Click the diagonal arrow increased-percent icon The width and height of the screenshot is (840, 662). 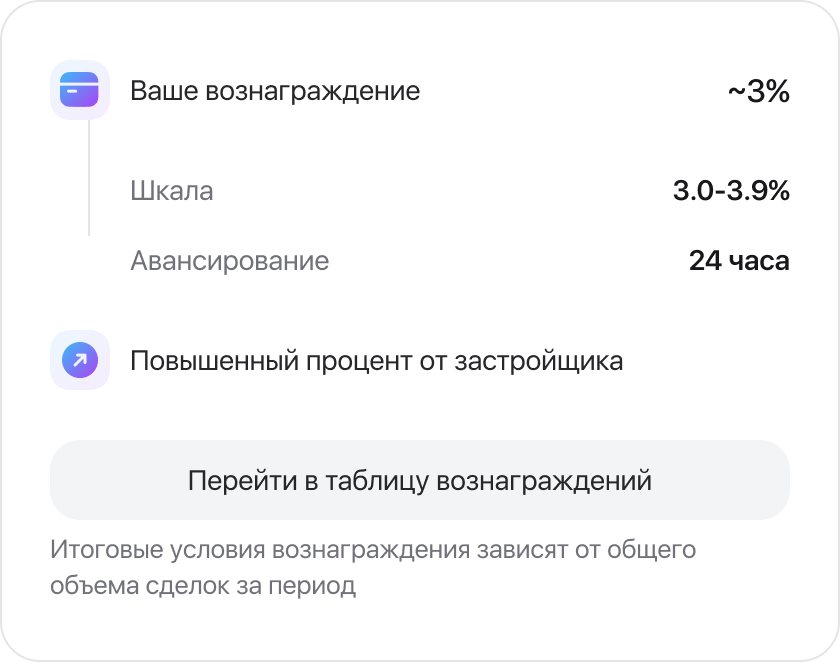[80, 360]
